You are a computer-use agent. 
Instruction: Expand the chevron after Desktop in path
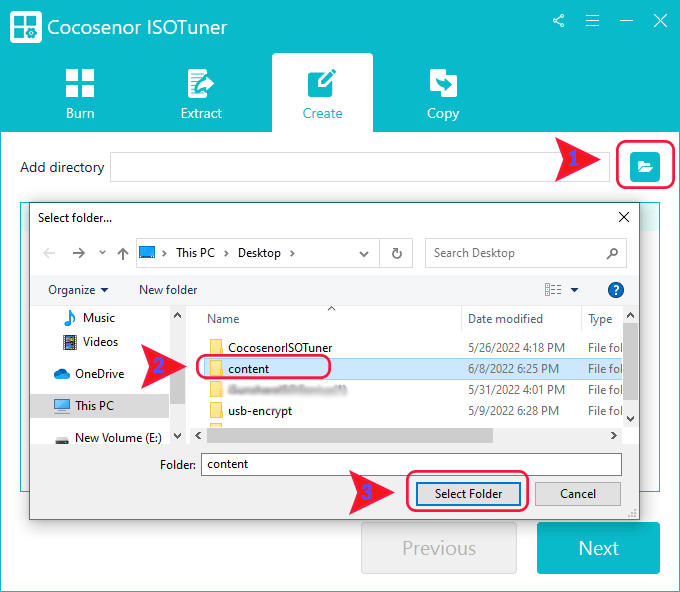point(292,253)
